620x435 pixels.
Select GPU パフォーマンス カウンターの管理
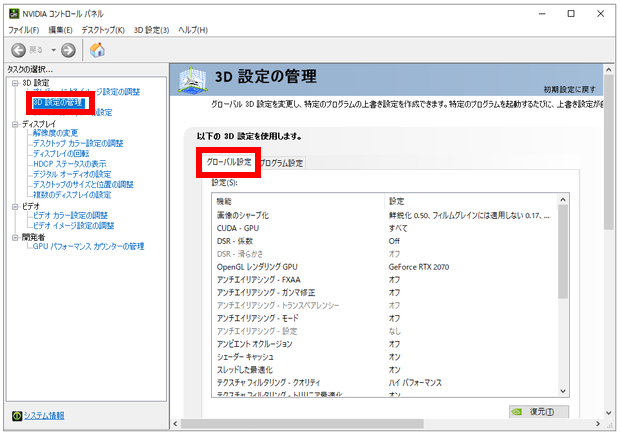(x=89, y=246)
